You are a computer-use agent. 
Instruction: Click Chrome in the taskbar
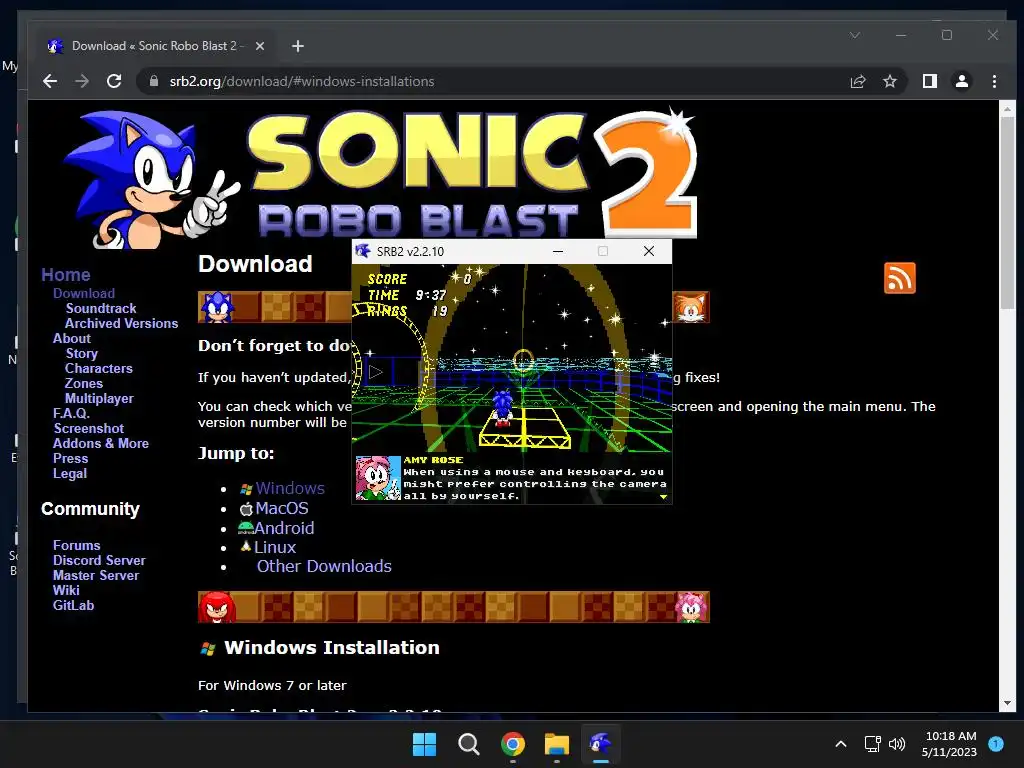point(513,744)
